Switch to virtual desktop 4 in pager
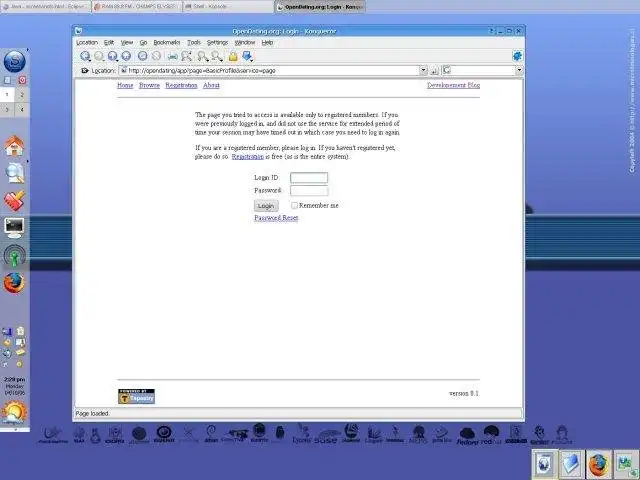 22,110
